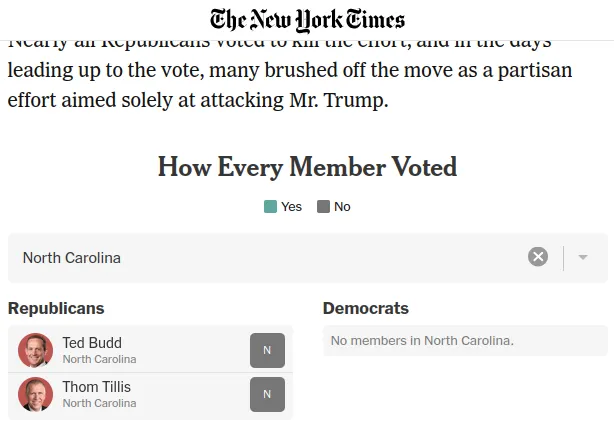Click Thom Tillis's N vote badge
This screenshot has width=614, height=444.
[x=267, y=394]
